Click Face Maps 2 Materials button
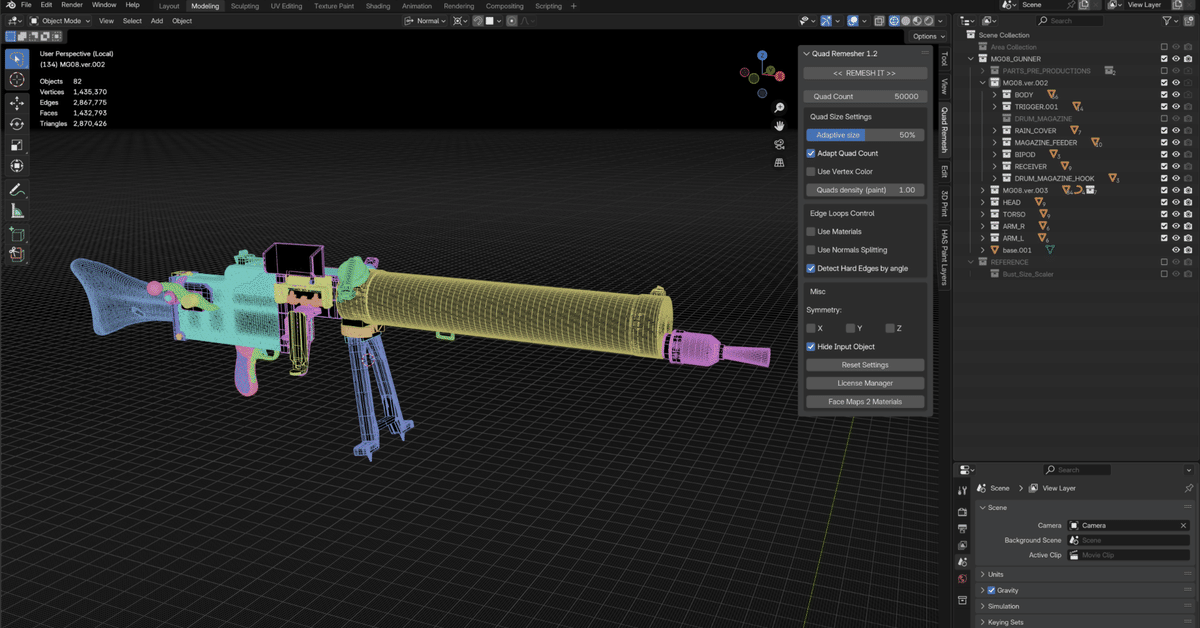1200x628 pixels. coord(866,401)
